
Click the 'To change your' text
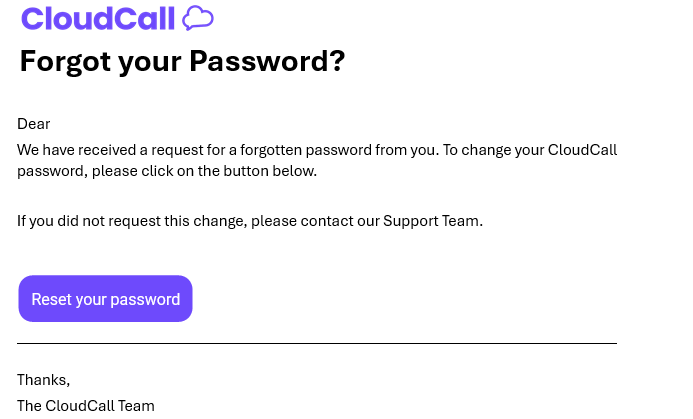coord(493,150)
